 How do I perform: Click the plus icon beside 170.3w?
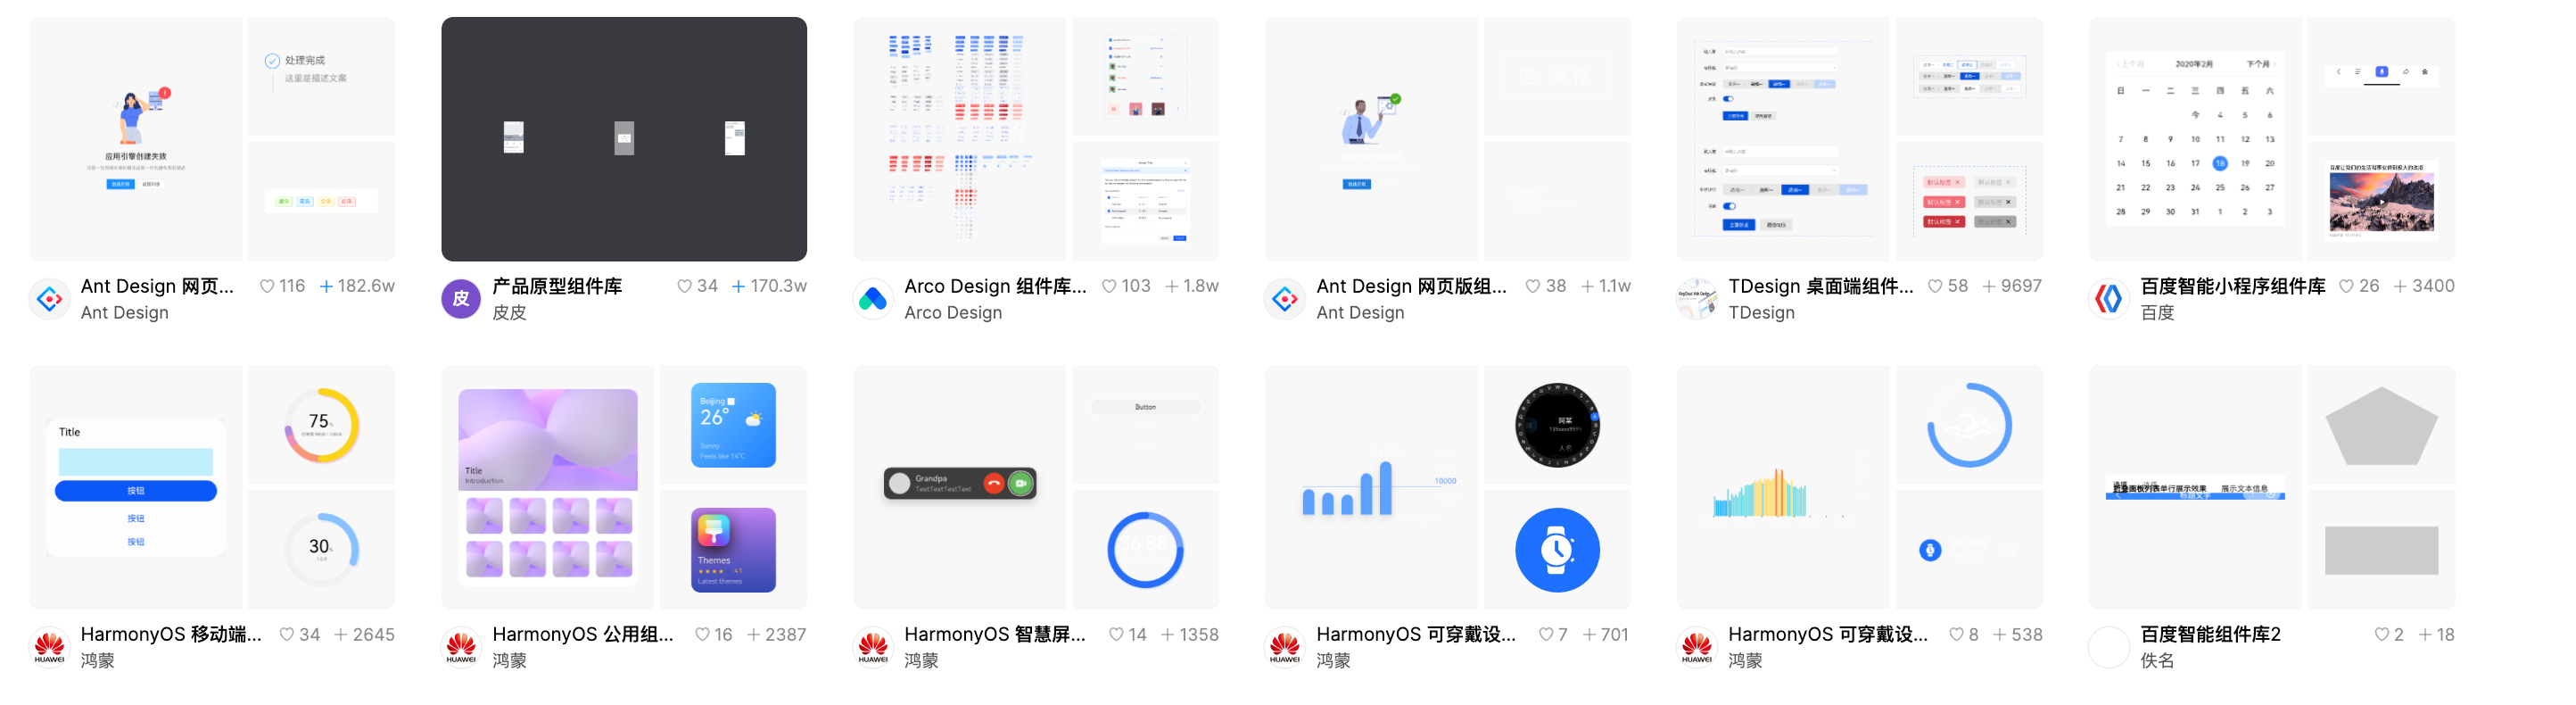[738, 286]
